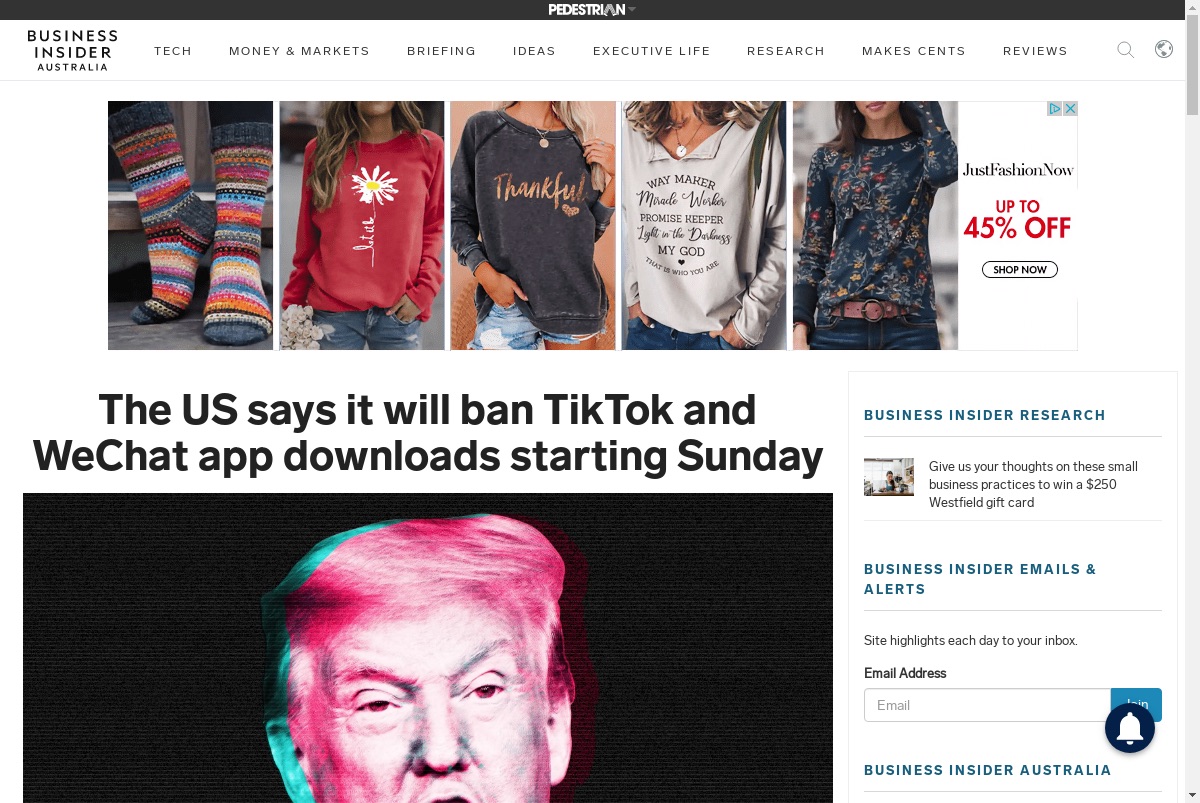
Task: Open the Tech menu
Action: [173, 51]
